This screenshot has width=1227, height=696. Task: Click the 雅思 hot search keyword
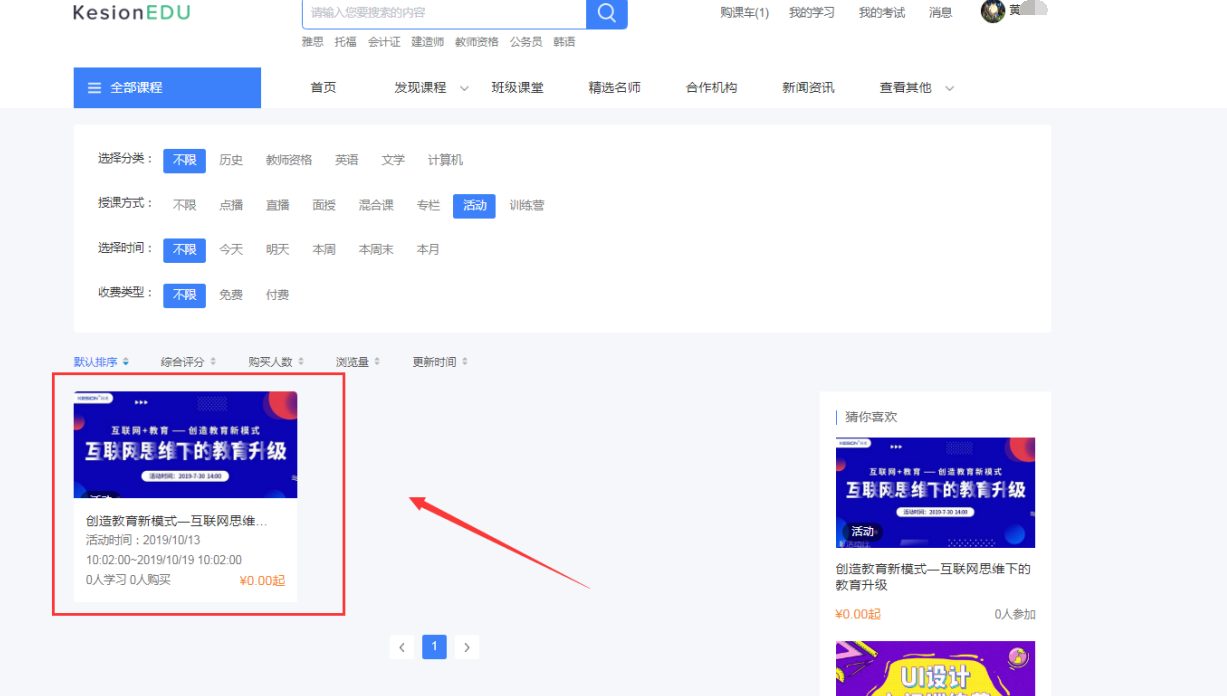pyautogui.click(x=313, y=42)
